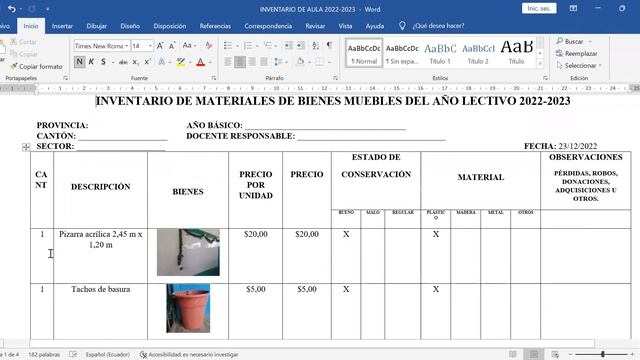Insert a numbered list
This screenshot has height=360, width=640.
[x=247, y=45]
